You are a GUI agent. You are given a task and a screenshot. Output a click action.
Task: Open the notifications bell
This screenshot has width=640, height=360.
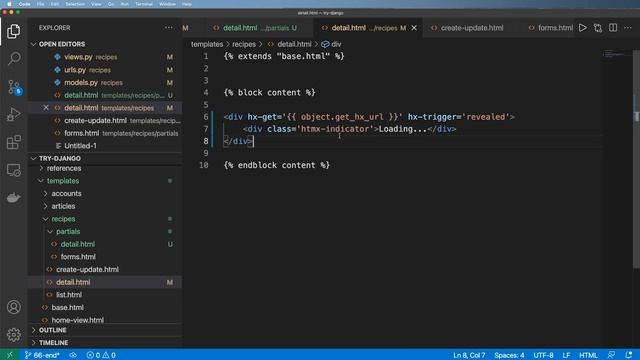[x=629, y=355]
